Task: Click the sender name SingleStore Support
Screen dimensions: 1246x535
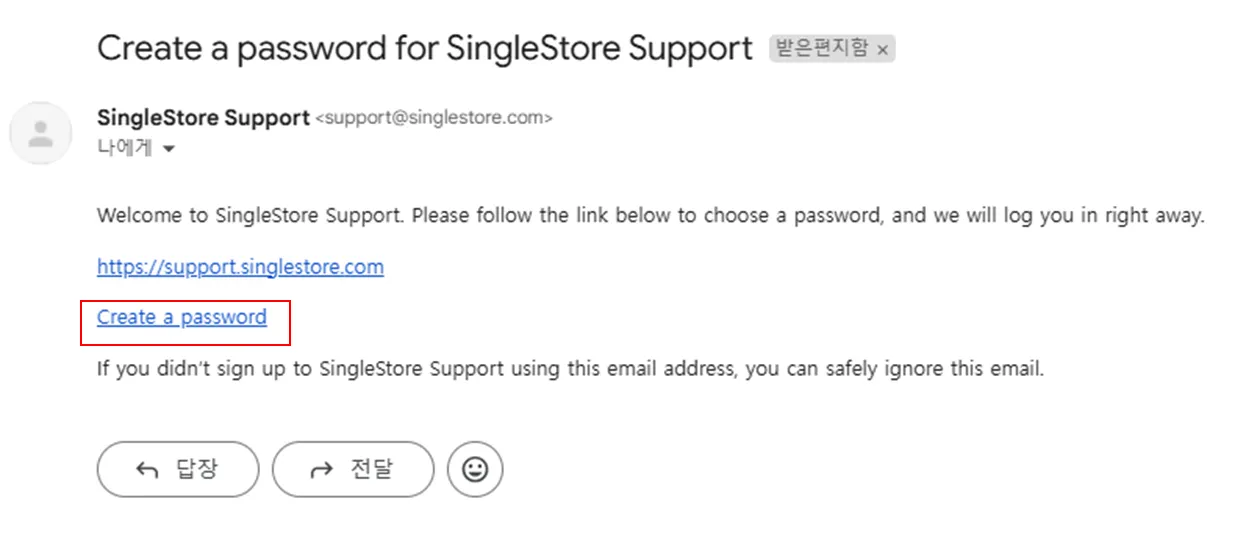Action: [203, 118]
